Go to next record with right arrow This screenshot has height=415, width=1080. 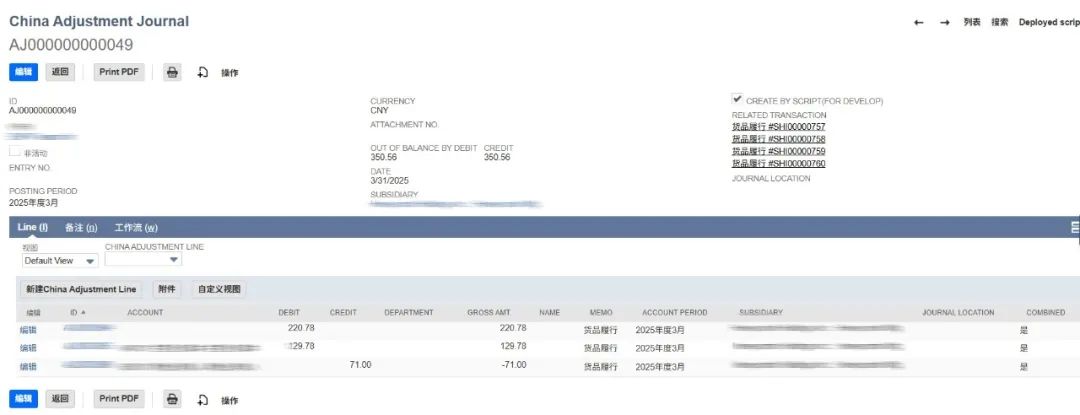point(944,23)
